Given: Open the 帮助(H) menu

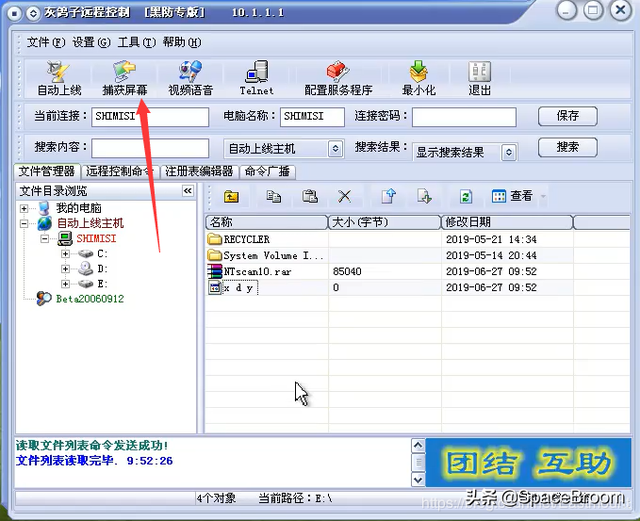Looking at the screenshot, I should pyautogui.click(x=182, y=42).
